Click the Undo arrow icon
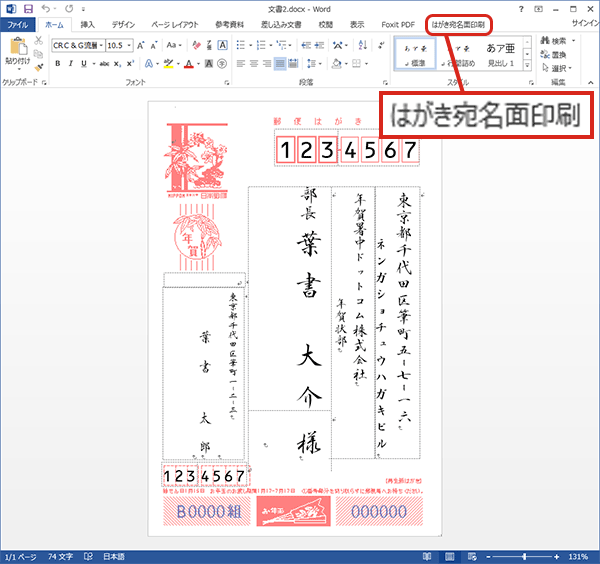The image size is (600, 564). click(46, 8)
